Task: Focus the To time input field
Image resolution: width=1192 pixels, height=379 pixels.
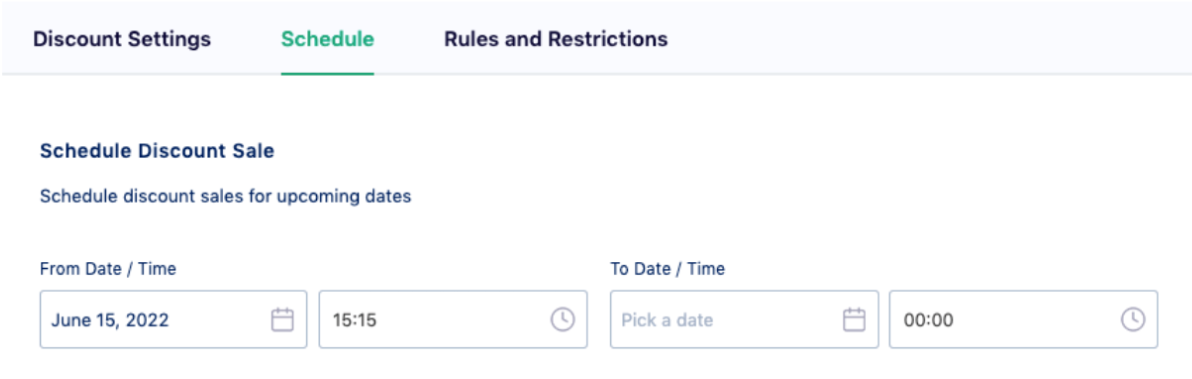Action: (1023, 320)
